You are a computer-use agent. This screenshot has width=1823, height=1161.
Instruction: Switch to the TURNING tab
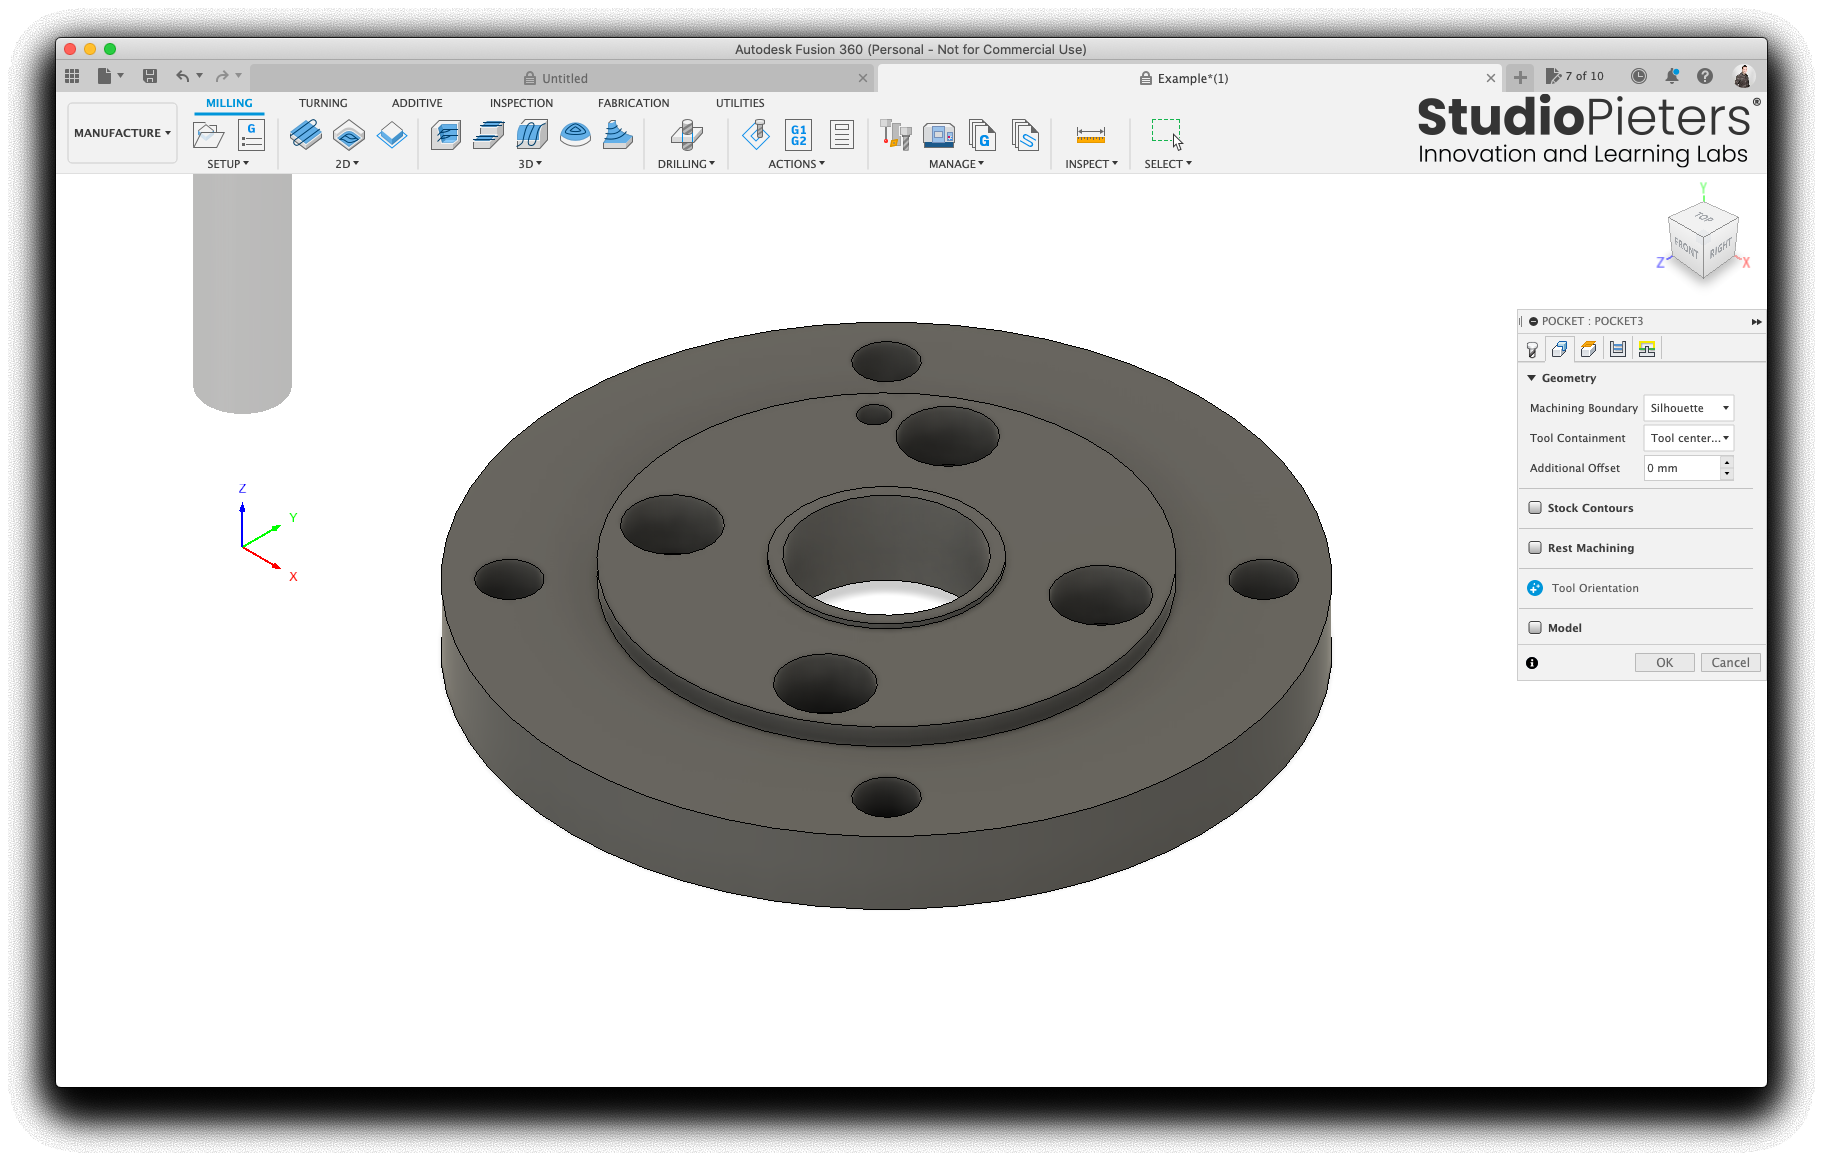[x=323, y=103]
